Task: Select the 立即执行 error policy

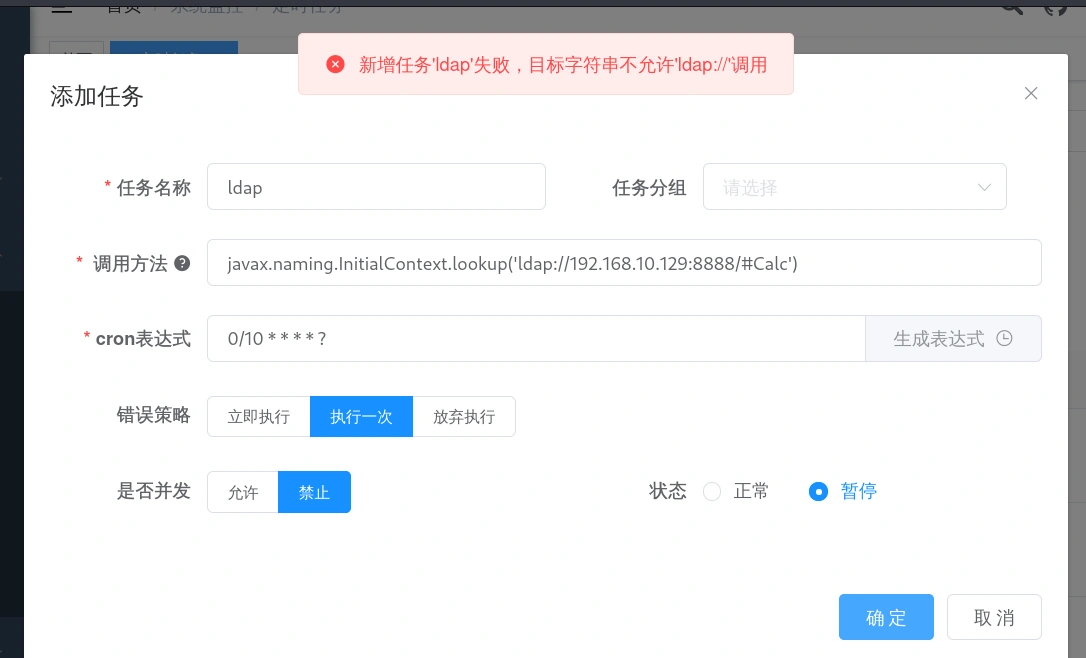Action: click(259, 417)
